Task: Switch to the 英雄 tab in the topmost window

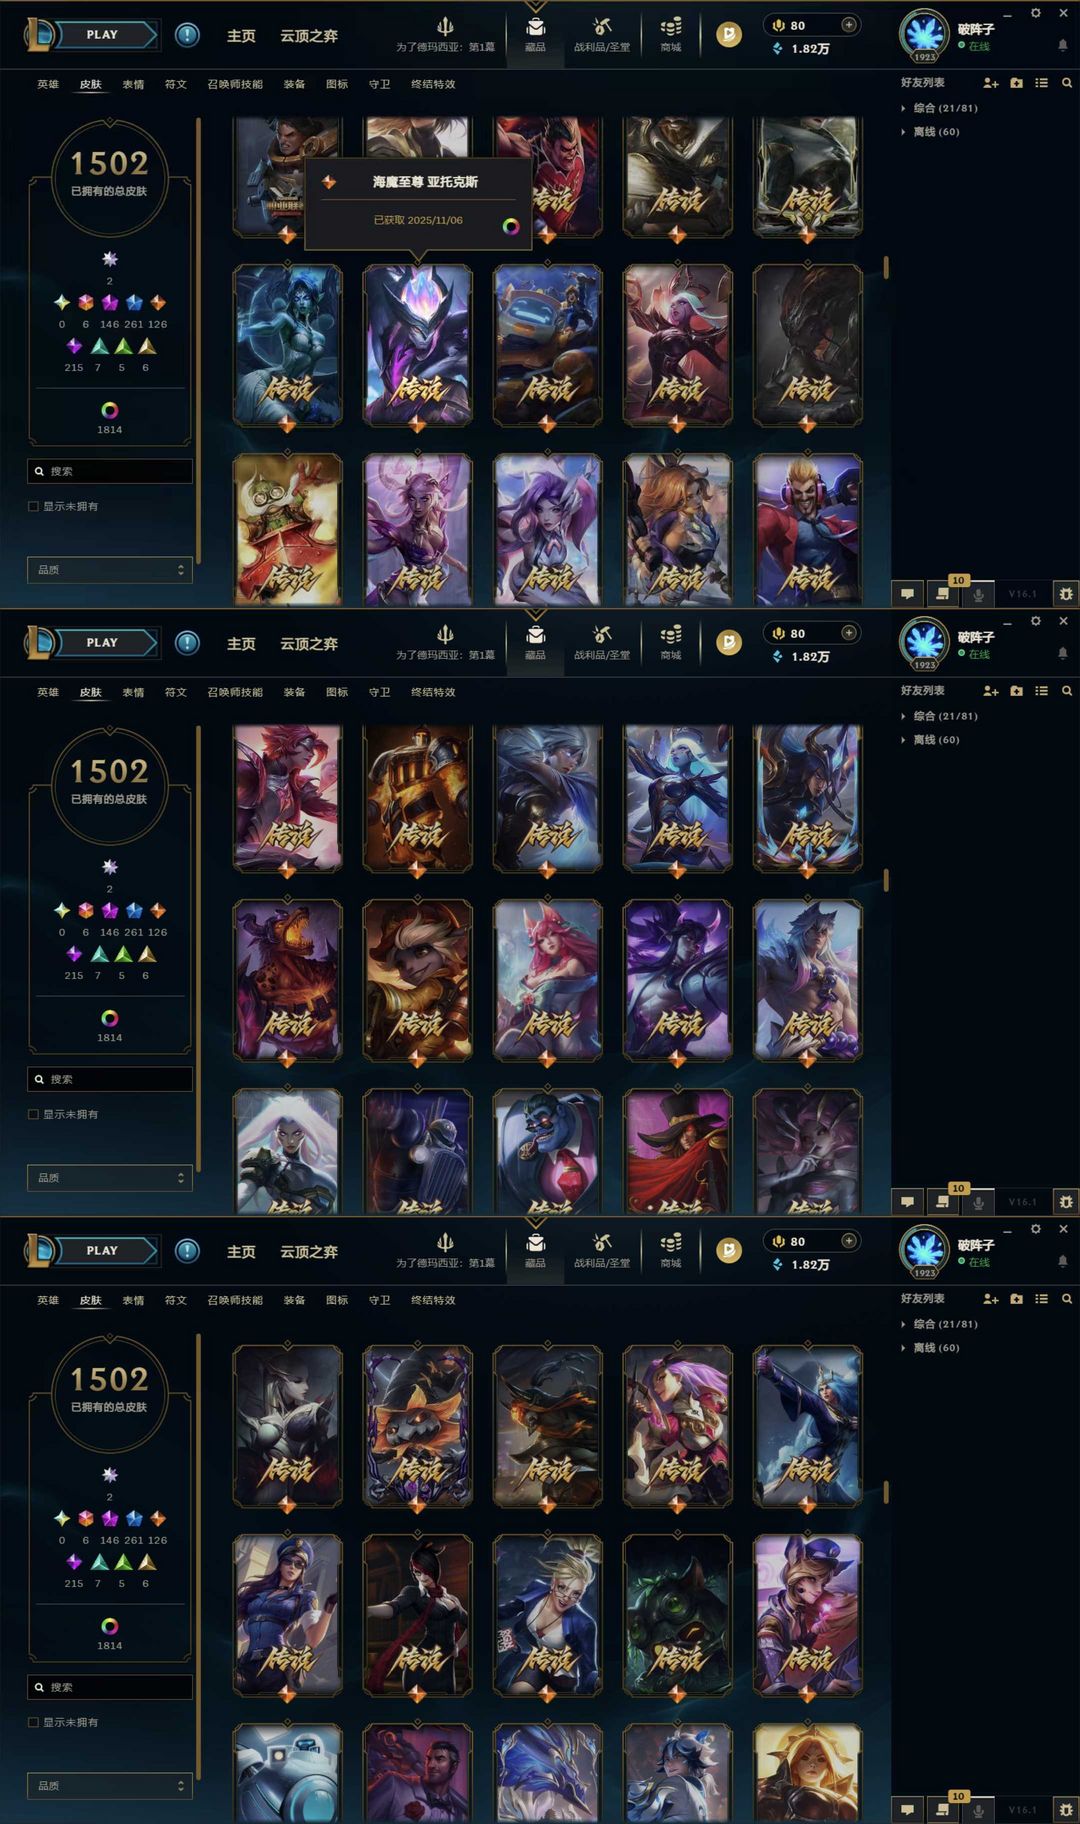Action: click(48, 84)
